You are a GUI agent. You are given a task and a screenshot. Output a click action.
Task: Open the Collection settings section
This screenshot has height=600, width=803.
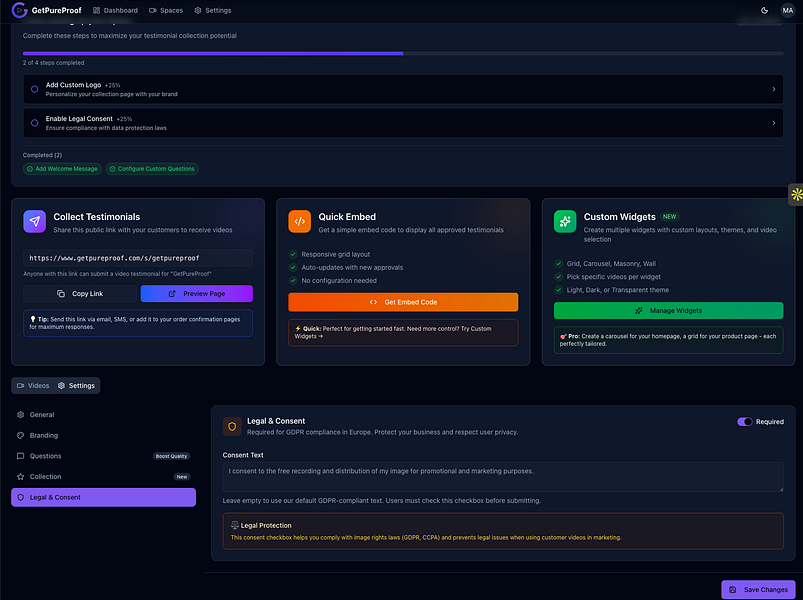pos(103,477)
